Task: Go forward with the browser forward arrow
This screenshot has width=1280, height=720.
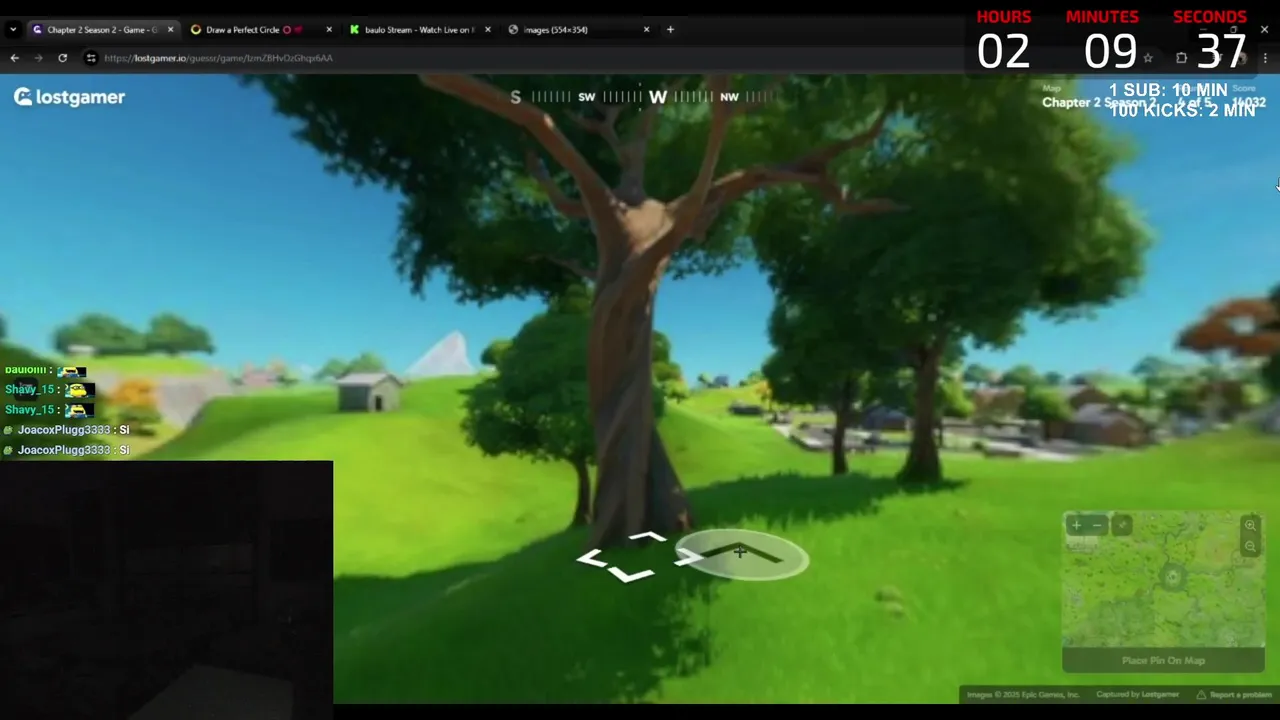Action: [x=38, y=58]
